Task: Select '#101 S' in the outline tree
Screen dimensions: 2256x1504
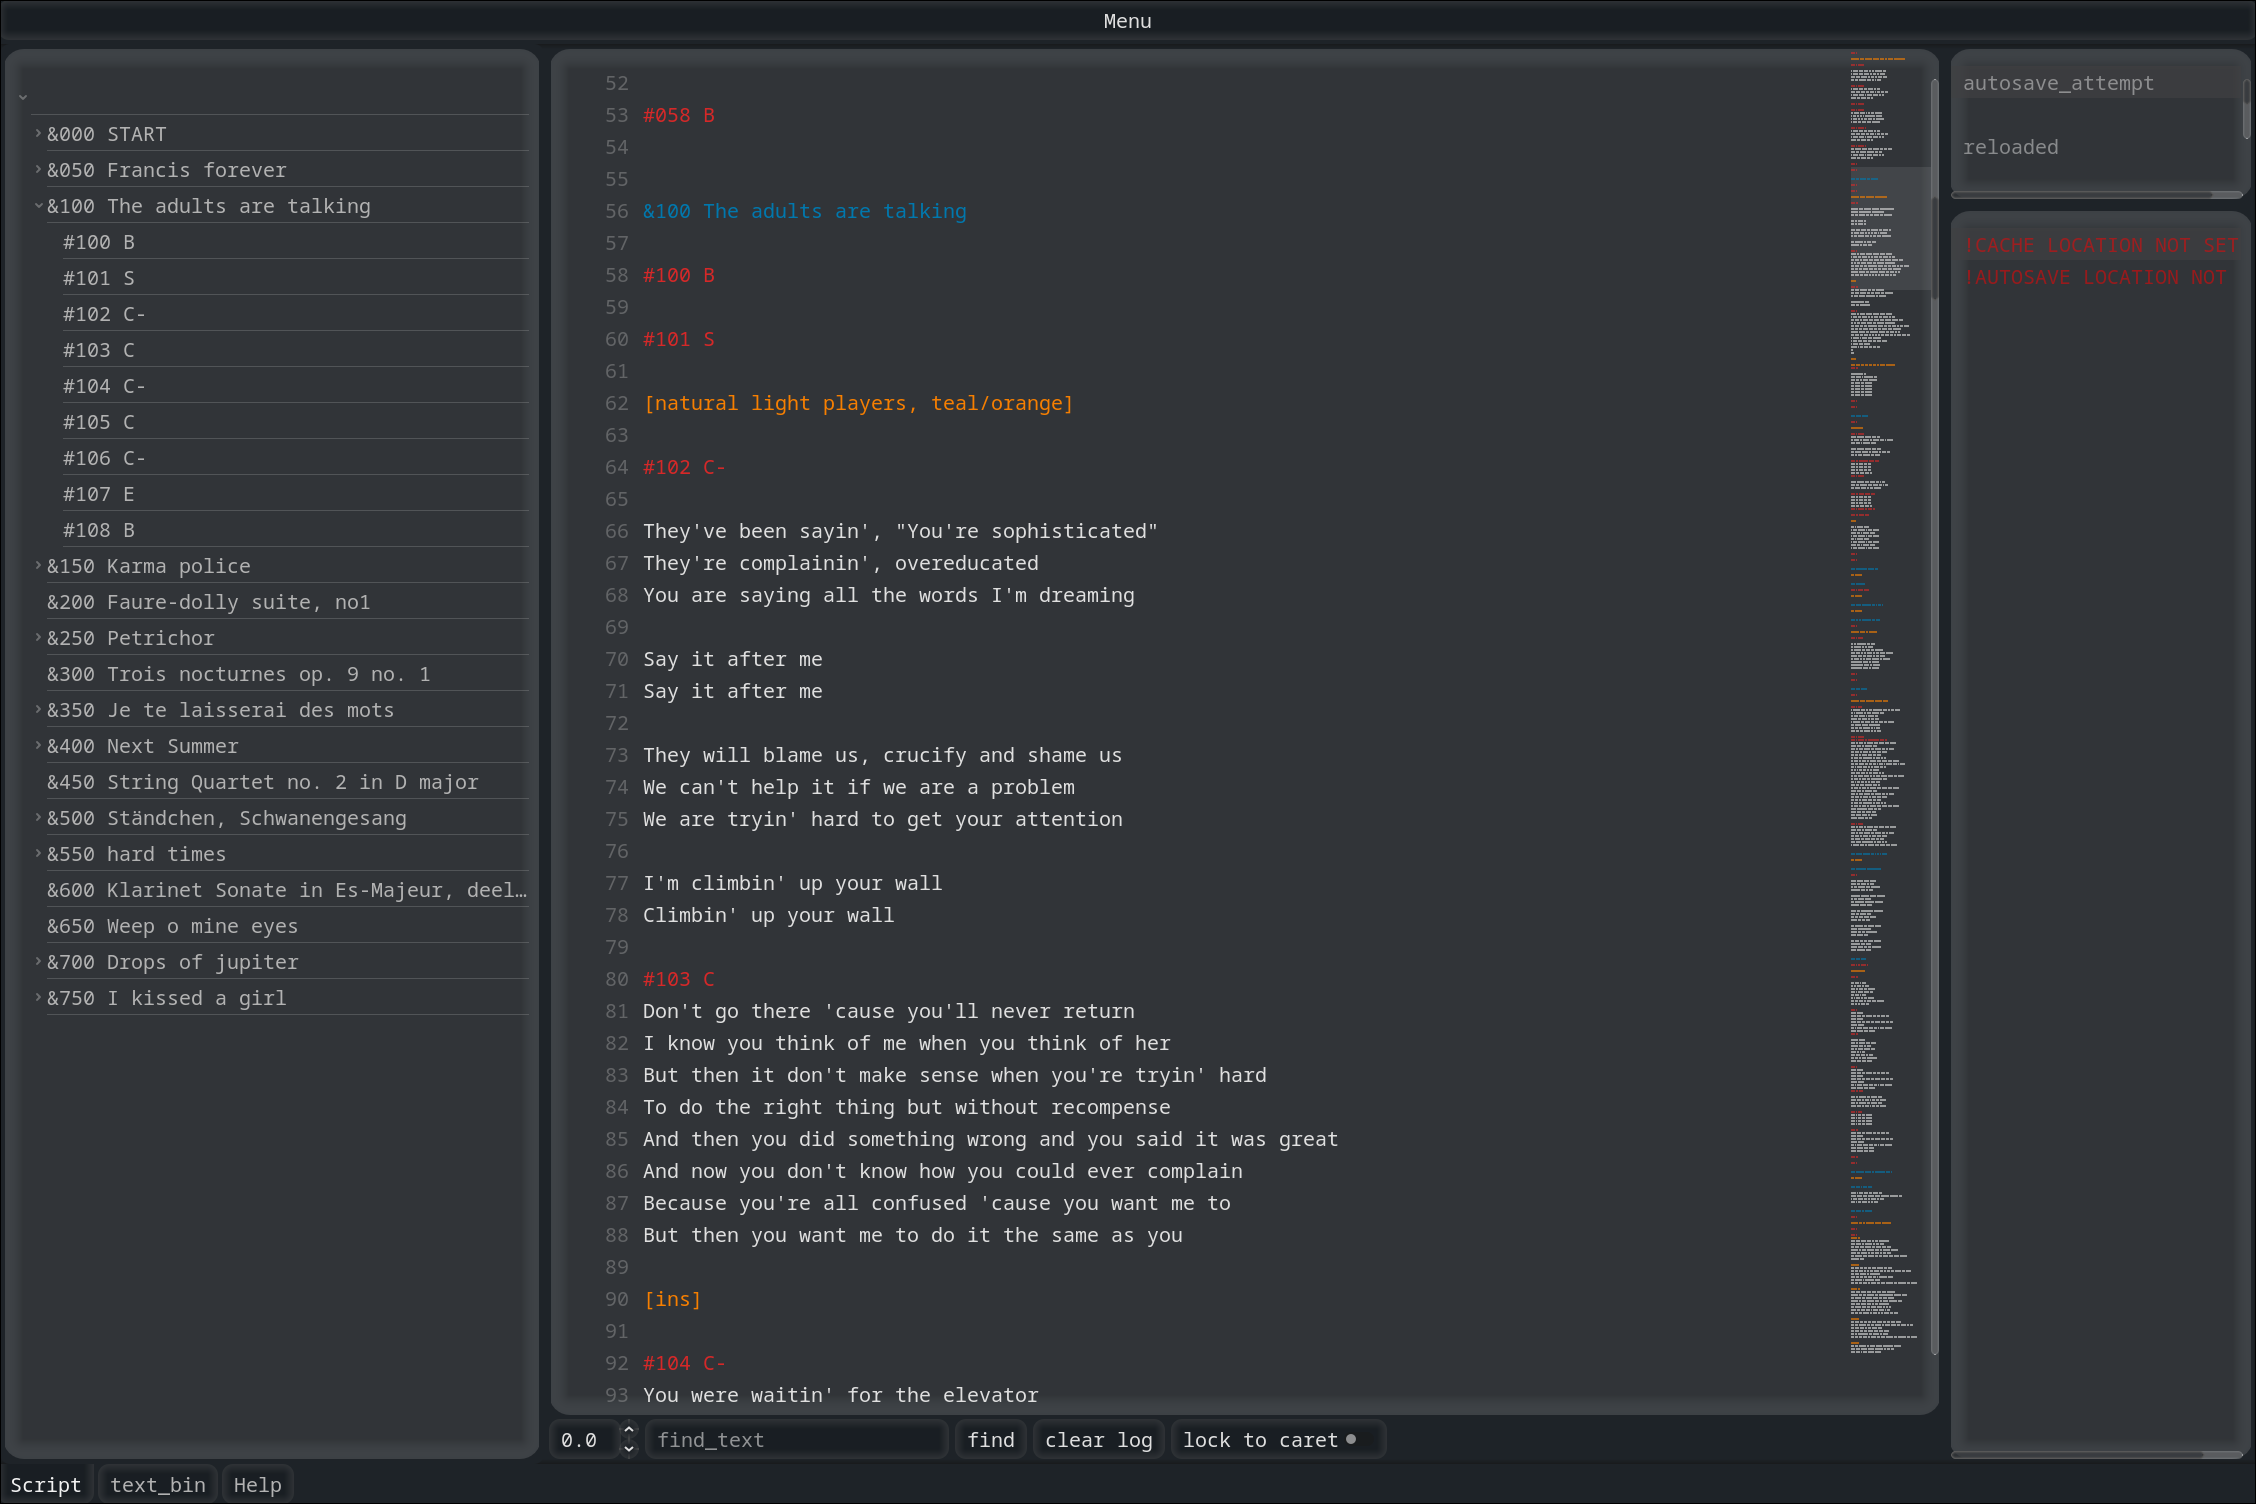Action: pyautogui.click(x=98, y=277)
